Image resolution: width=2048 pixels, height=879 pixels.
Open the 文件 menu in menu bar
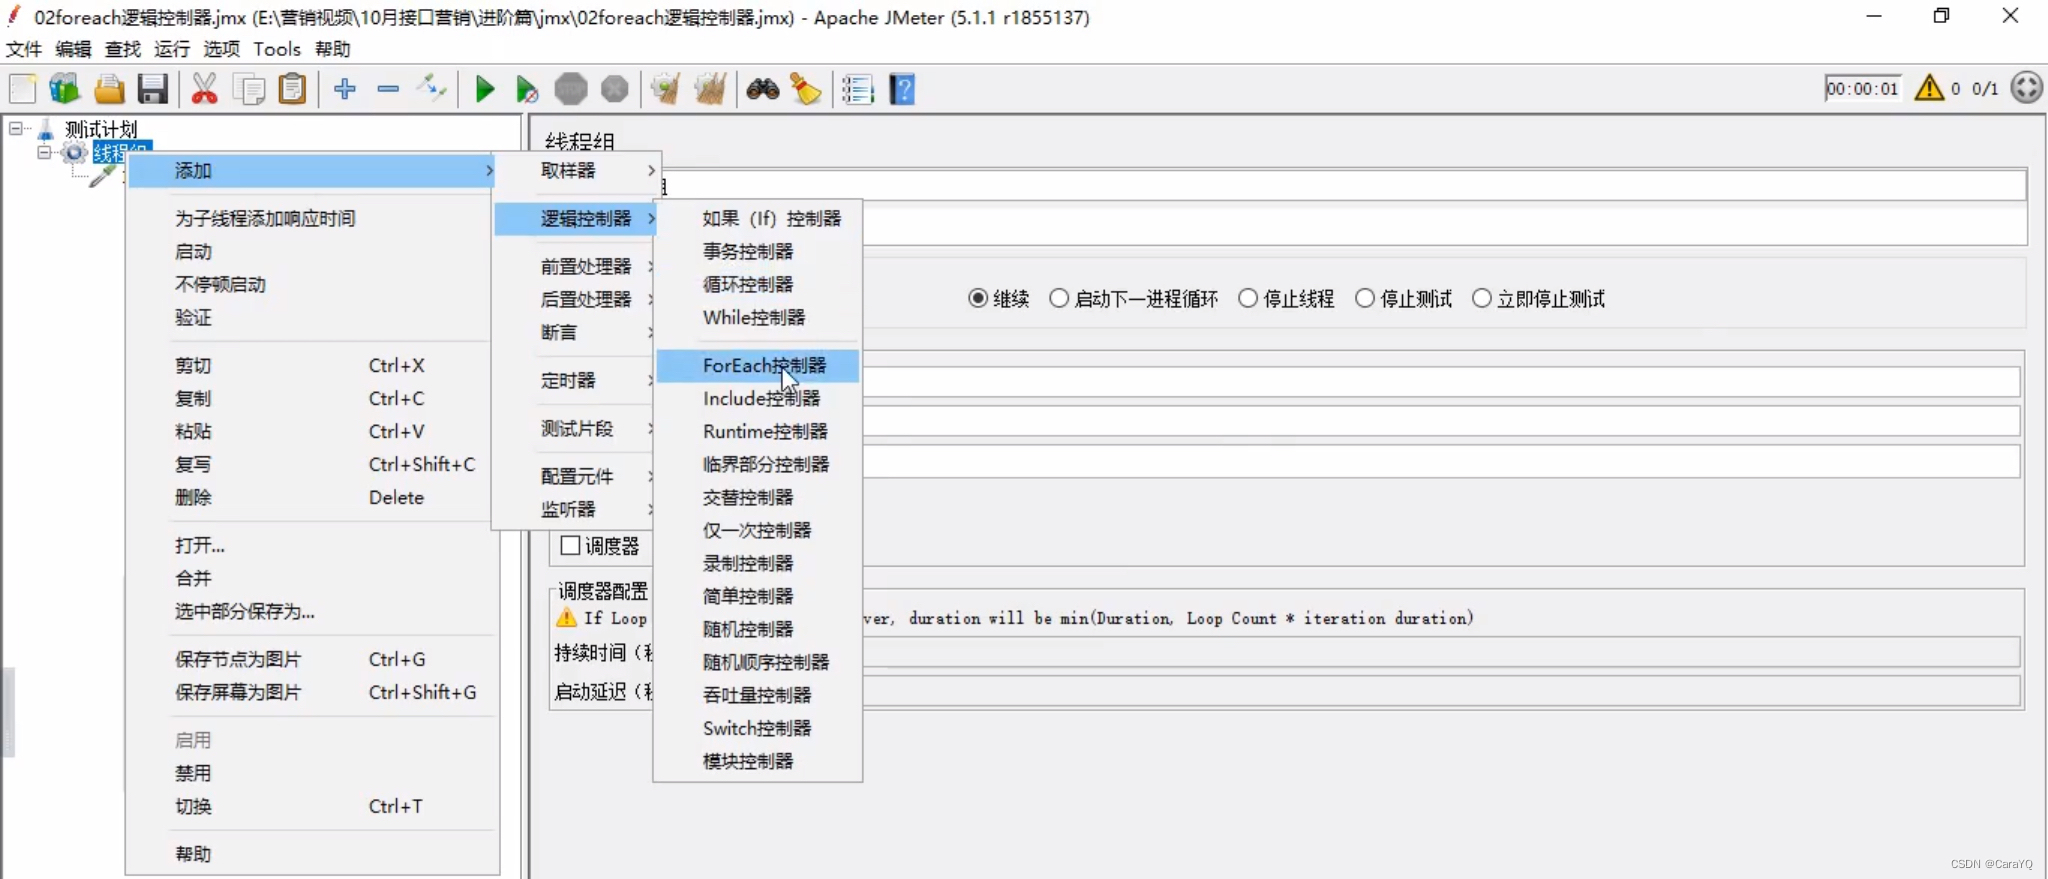pyautogui.click(x=24, y=49)
